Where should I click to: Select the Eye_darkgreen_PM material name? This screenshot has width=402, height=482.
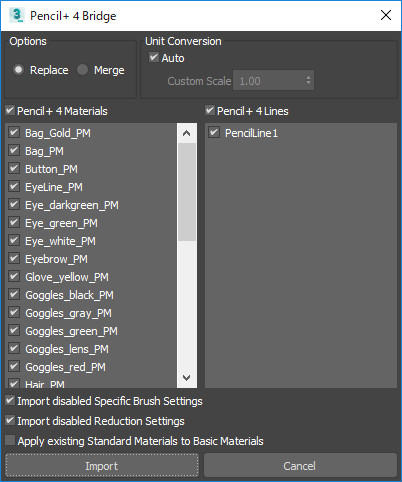(72, 205)
